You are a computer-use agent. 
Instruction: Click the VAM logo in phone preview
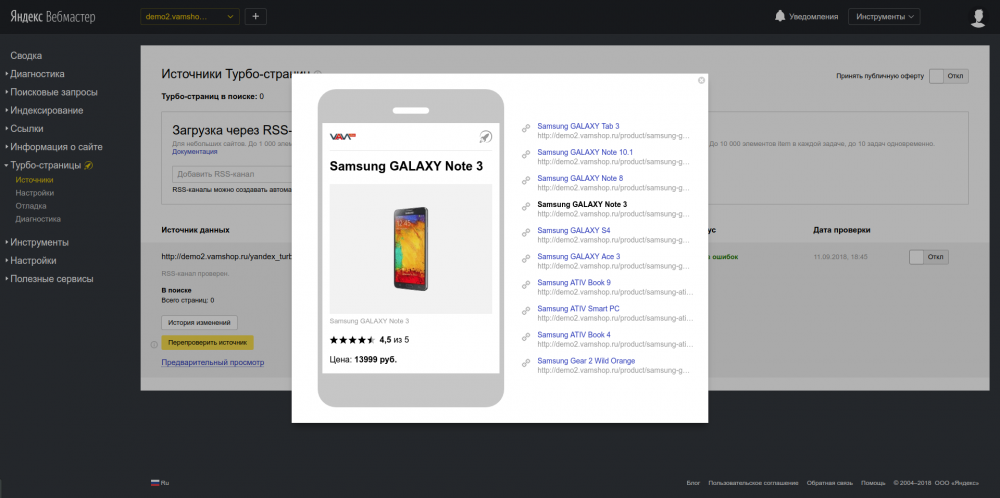pos(342,136)
